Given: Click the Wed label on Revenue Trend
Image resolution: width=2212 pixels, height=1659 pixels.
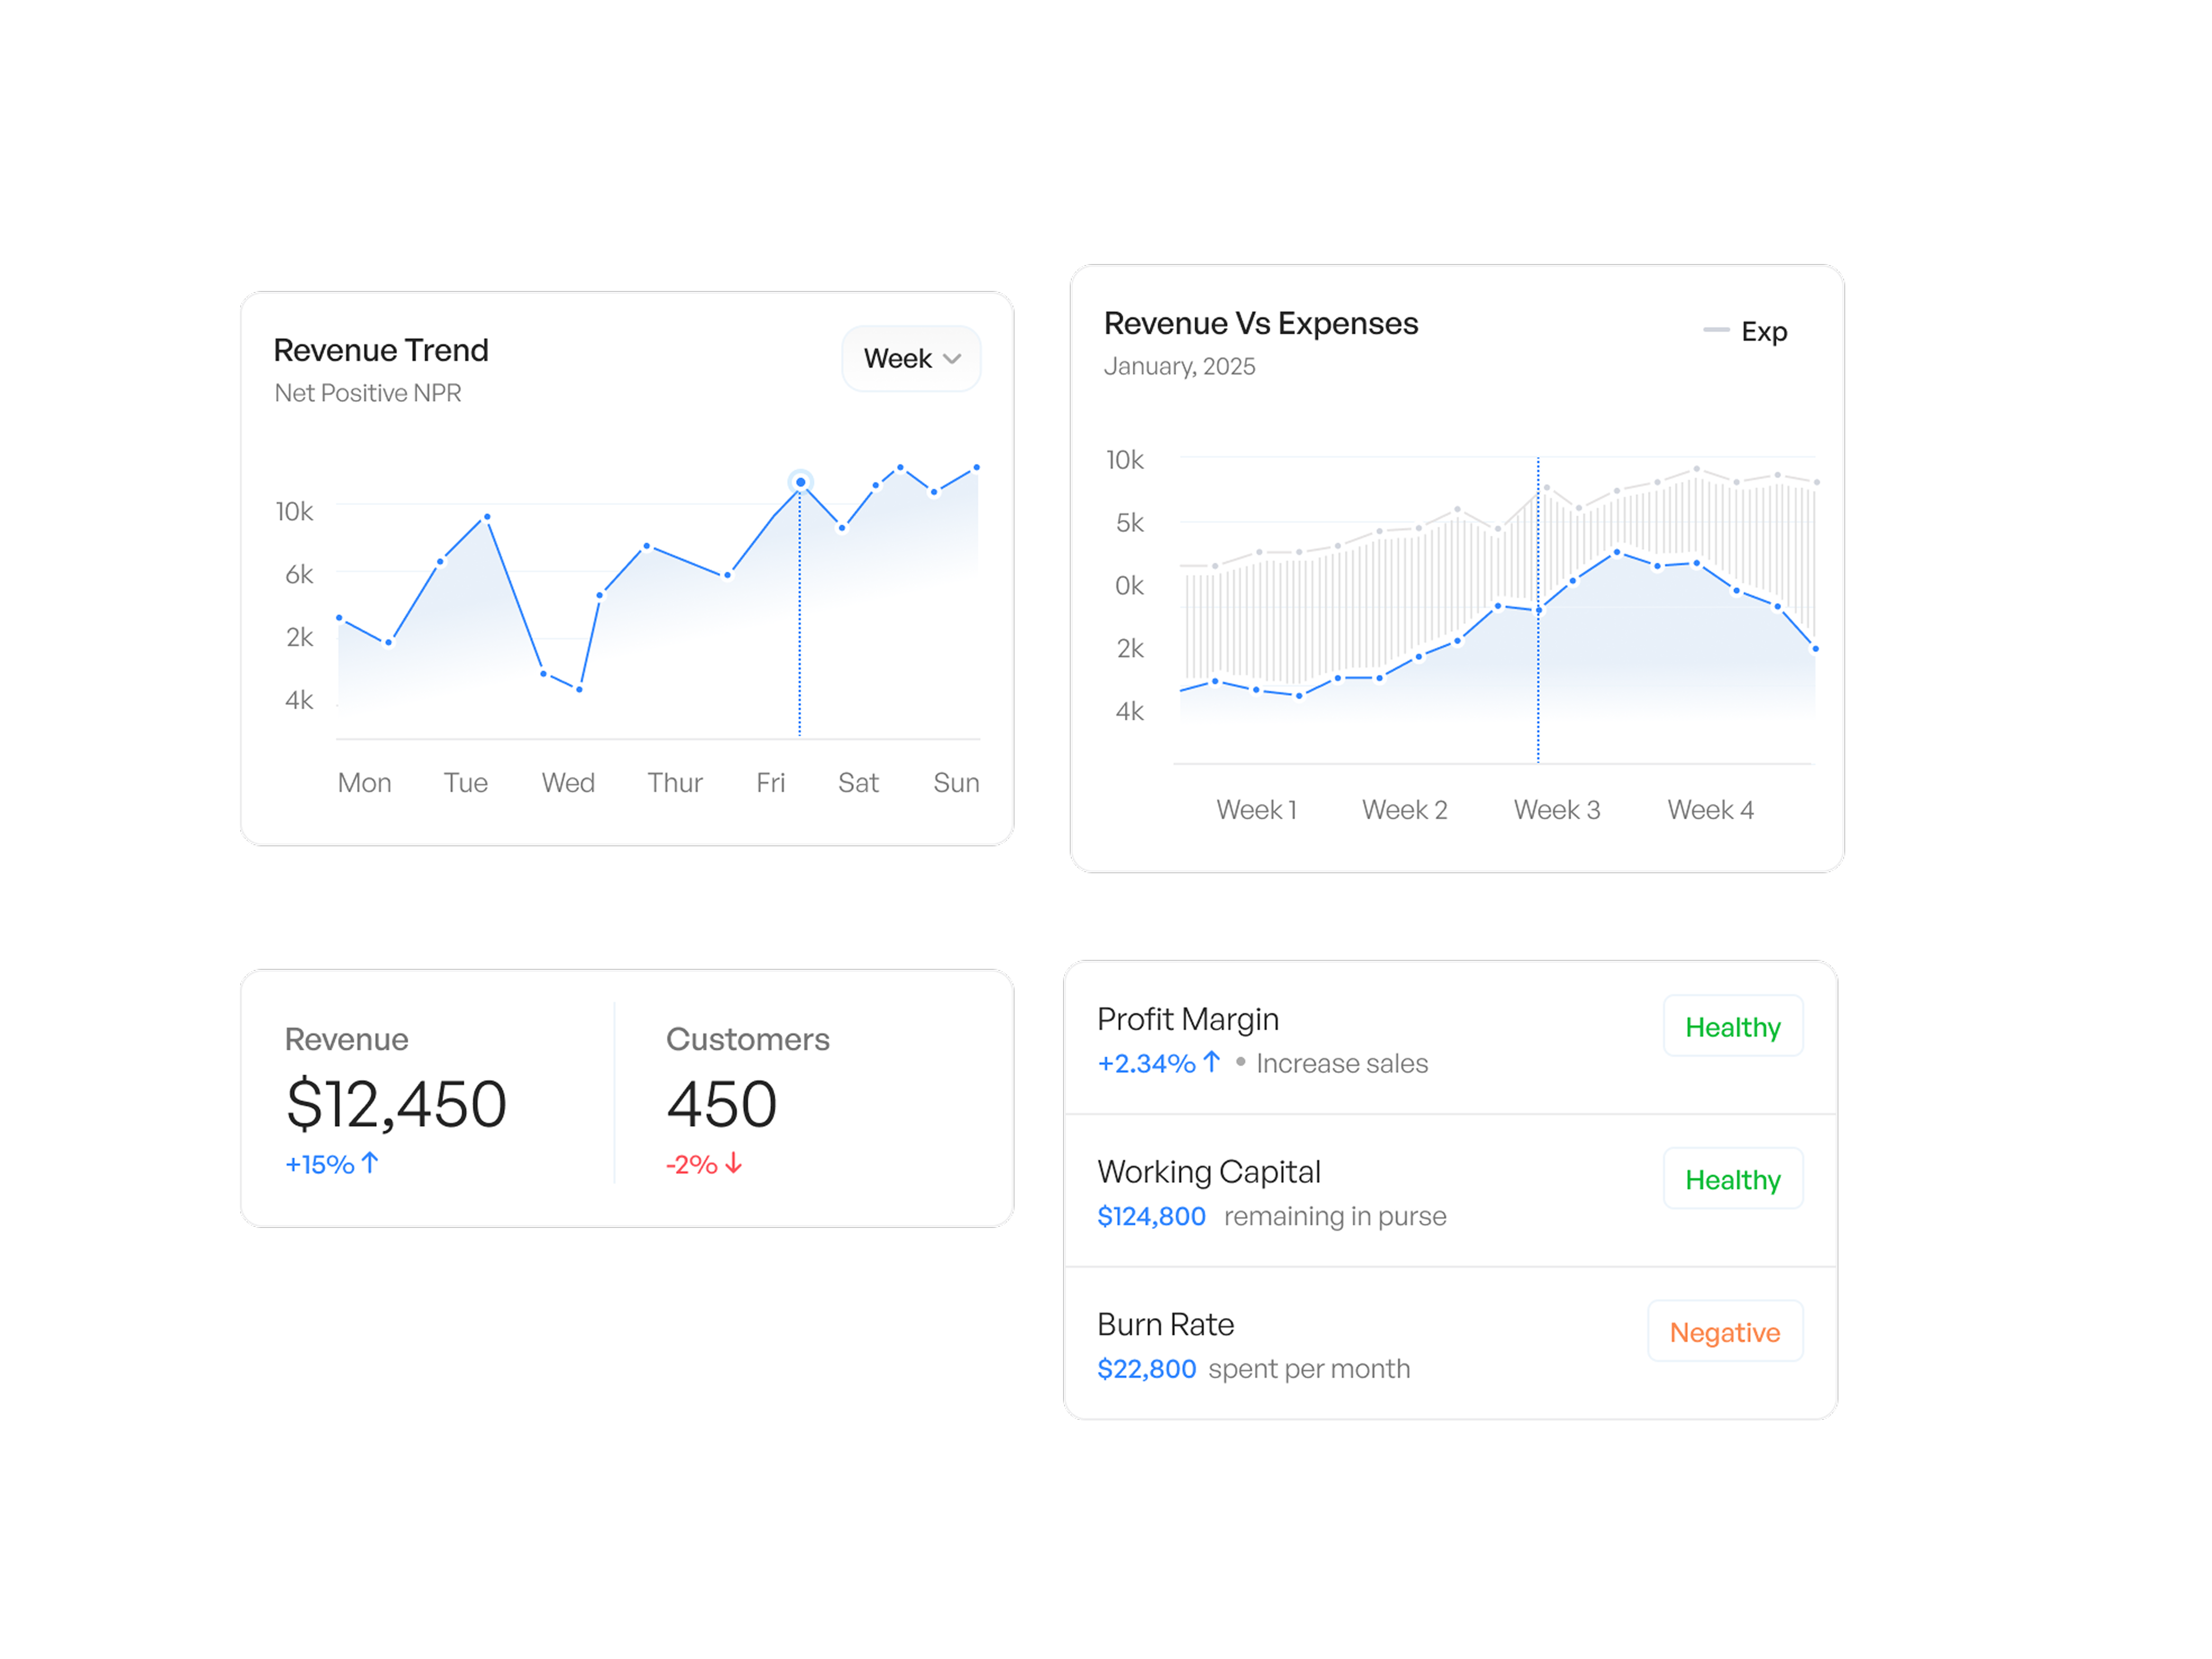Looking at the screenshot, I should point(568,783).
